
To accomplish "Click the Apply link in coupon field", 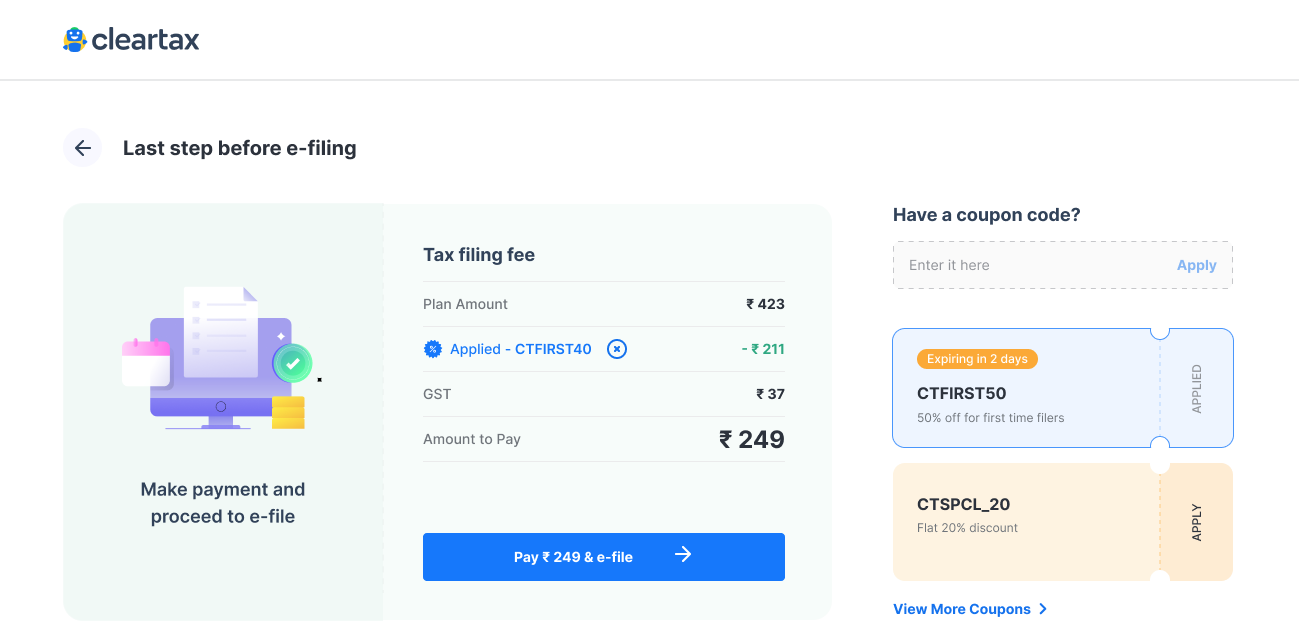I will pos(1196,265).
